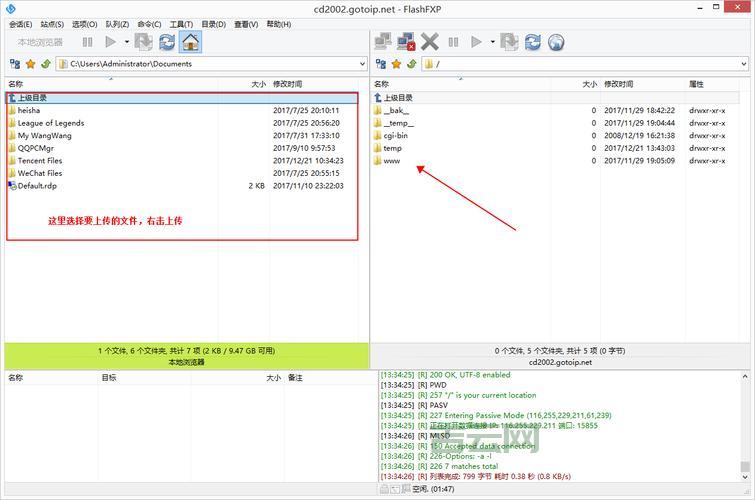This screenshot has height=500, width=755.
Task: Open the 站点(S) menu
Action: coord(53,24)
